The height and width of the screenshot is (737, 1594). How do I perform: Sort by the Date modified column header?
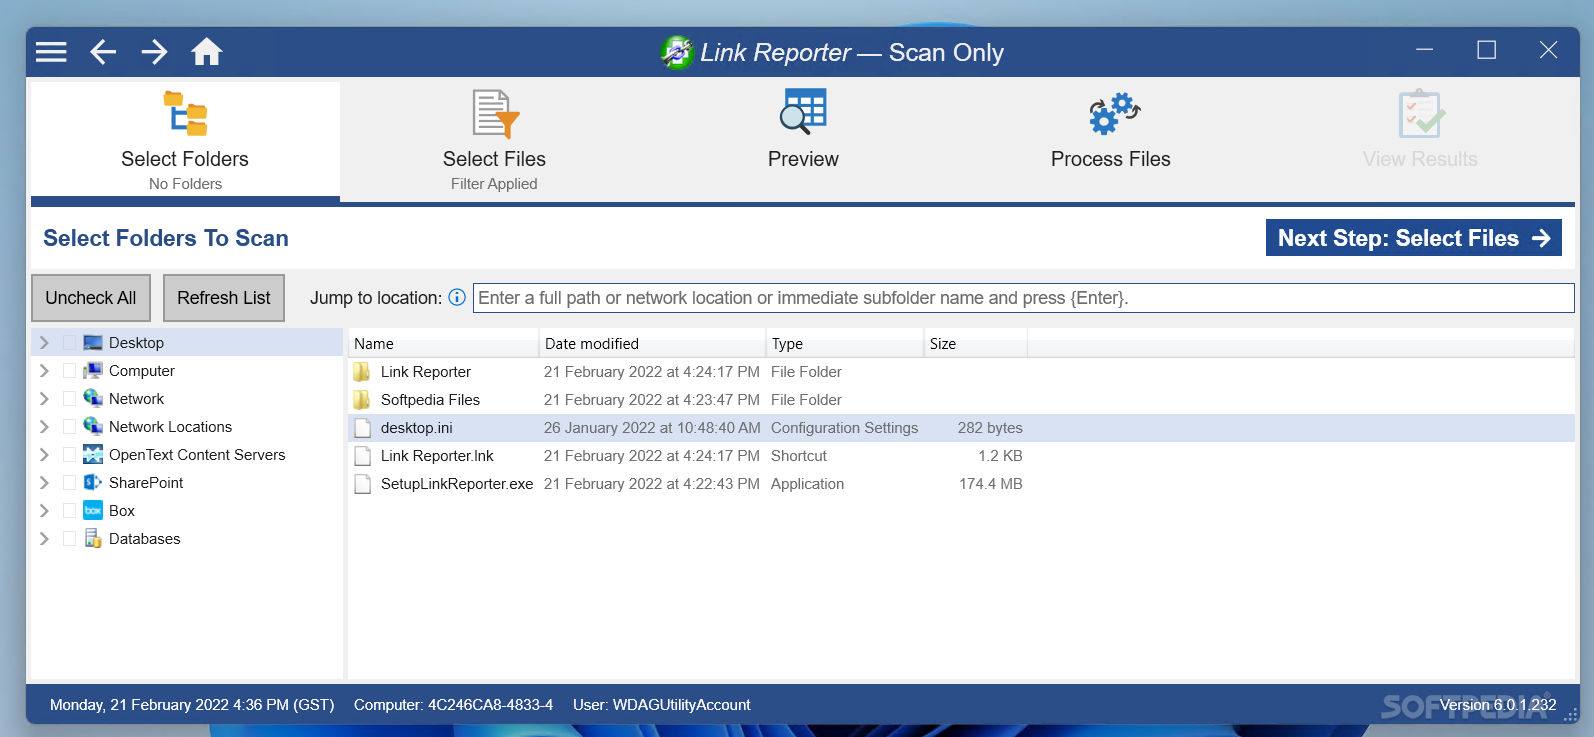pyautogui.click(x=652, y=343)
